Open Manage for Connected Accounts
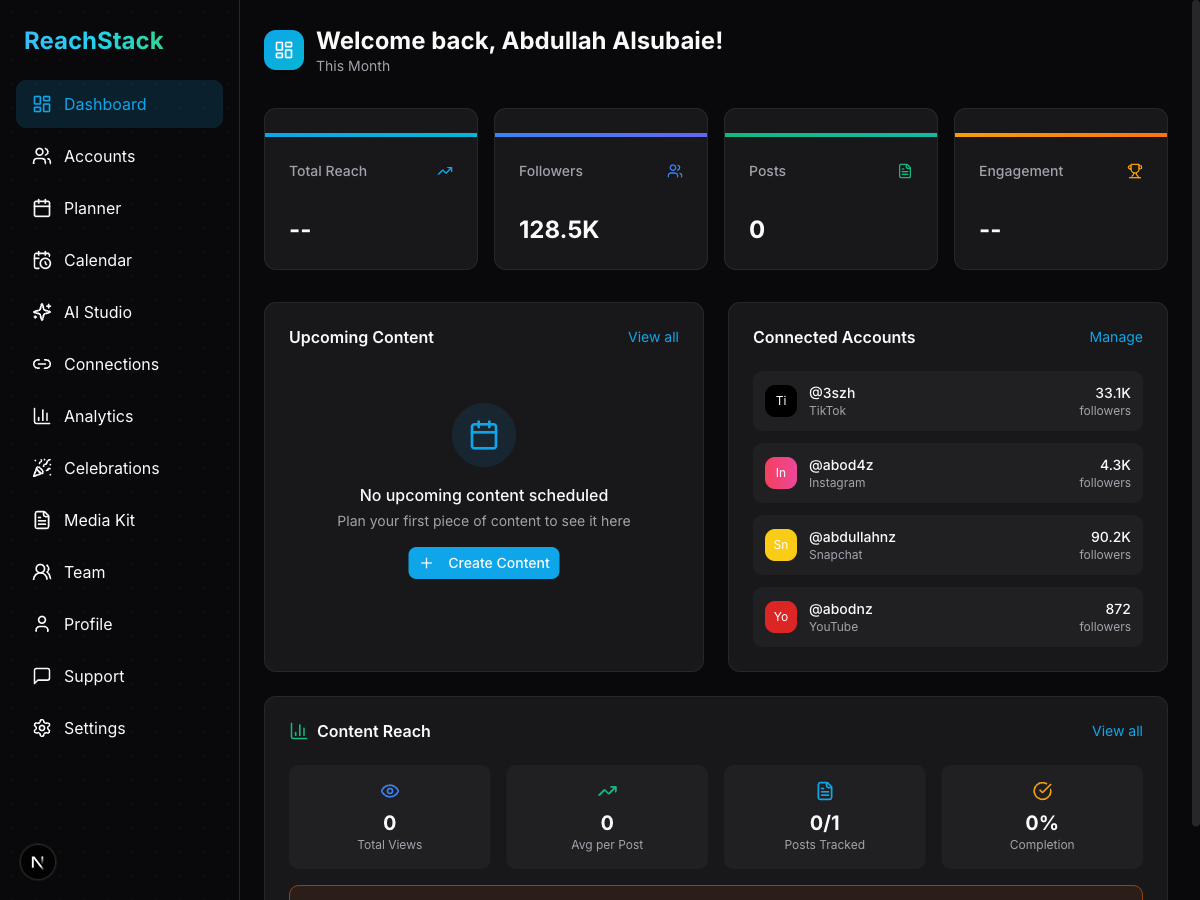1200x900 pixels. (x=1116, y=337)
